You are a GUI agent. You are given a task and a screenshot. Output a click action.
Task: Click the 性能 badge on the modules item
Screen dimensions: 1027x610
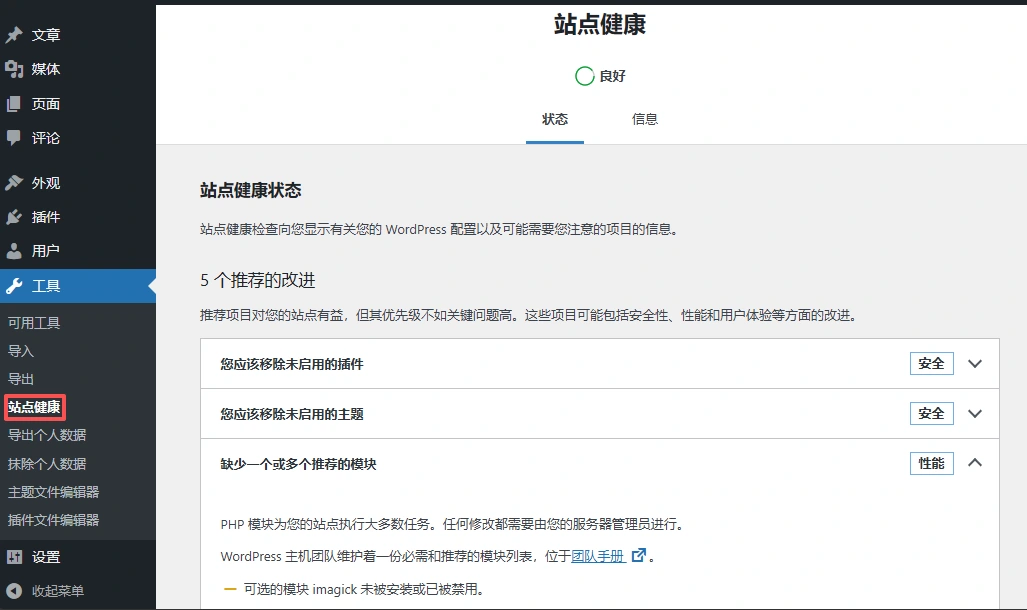point(930,462)
